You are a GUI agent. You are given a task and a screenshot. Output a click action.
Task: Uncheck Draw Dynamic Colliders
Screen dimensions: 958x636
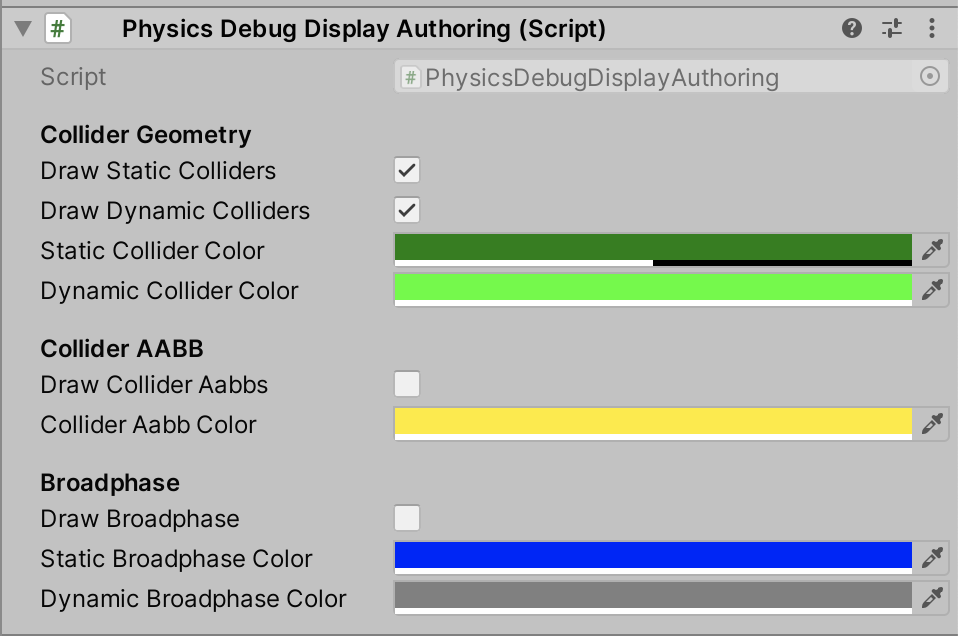tap(407, 211)
